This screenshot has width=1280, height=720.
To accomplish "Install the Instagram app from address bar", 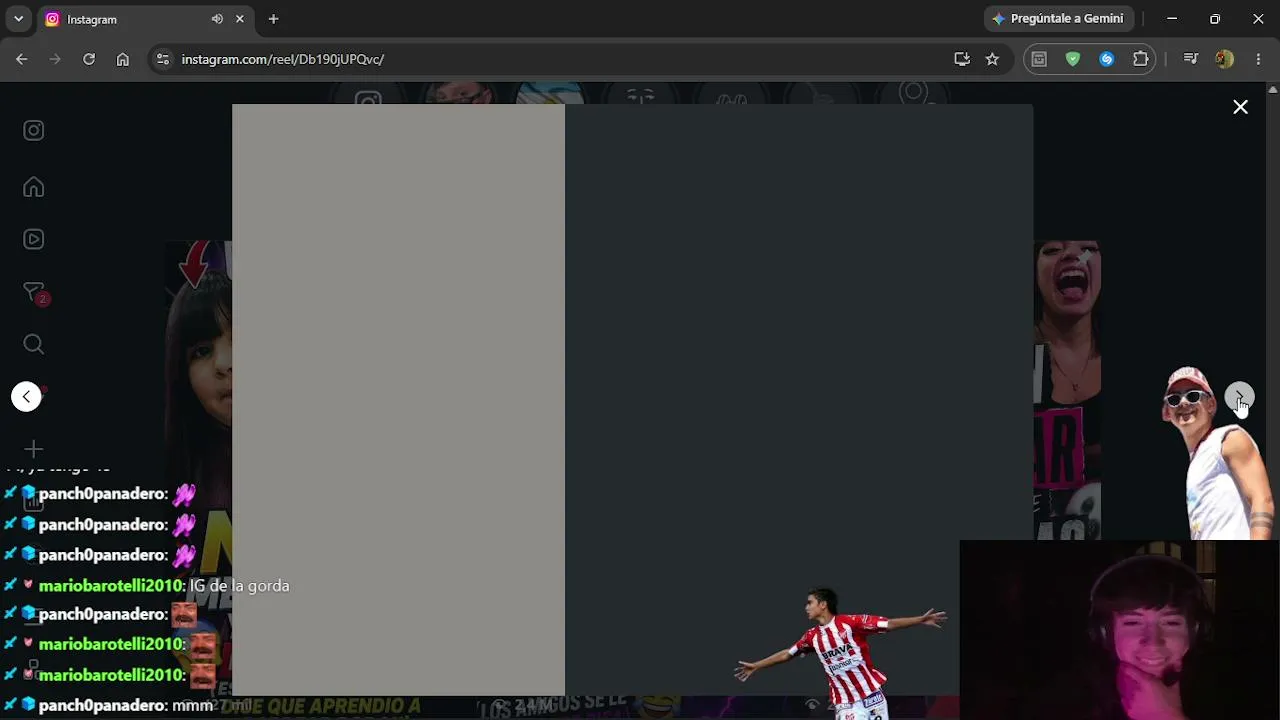I will point(962,59).
